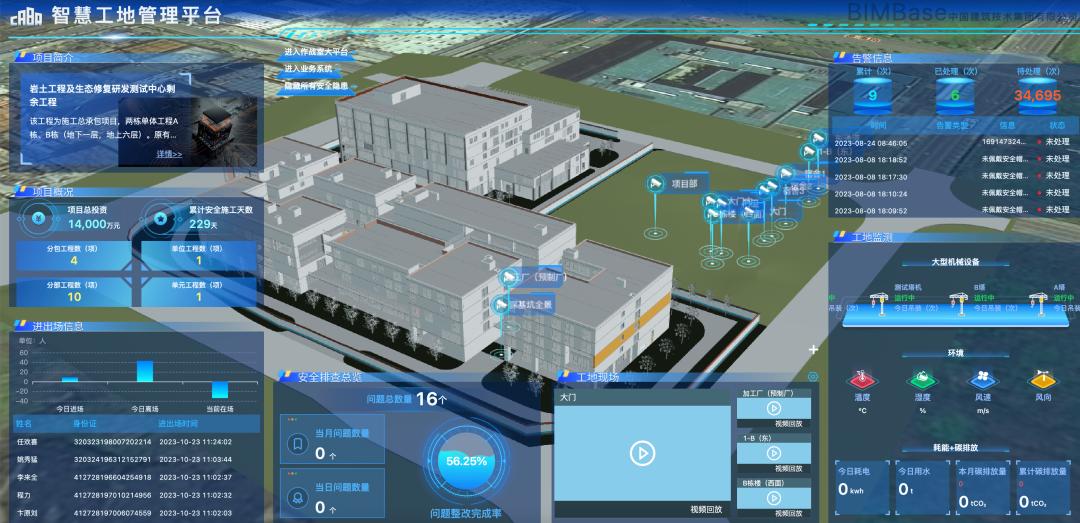Open alarm row dated 2023-08-08 18:18:52
The height and width of the screenshot is (523, 1080).
click(x=952, y=159)
